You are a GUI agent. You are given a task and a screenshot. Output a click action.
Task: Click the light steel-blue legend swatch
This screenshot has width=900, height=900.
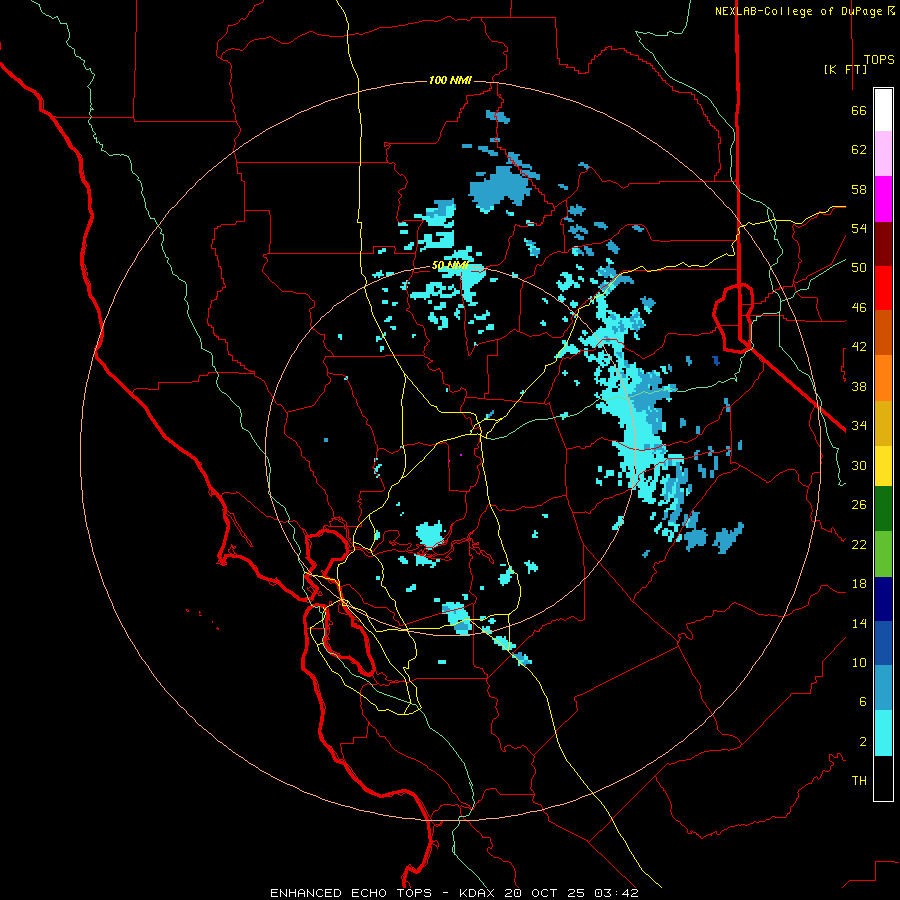click(x=883, y=688)
